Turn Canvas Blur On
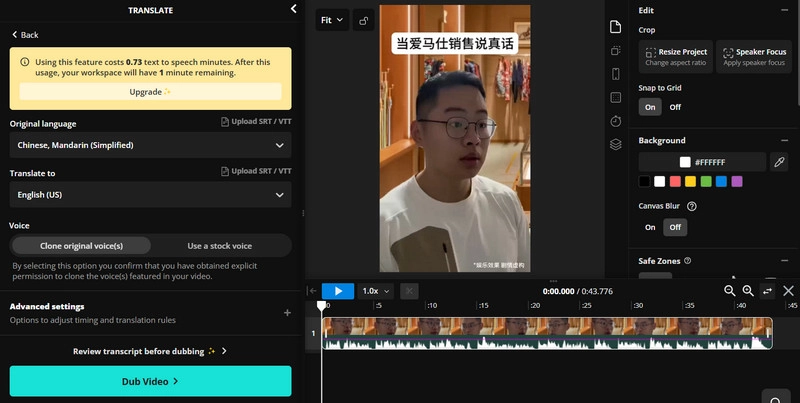The height and width of the screenshot is (403, 800). point(650,227)
